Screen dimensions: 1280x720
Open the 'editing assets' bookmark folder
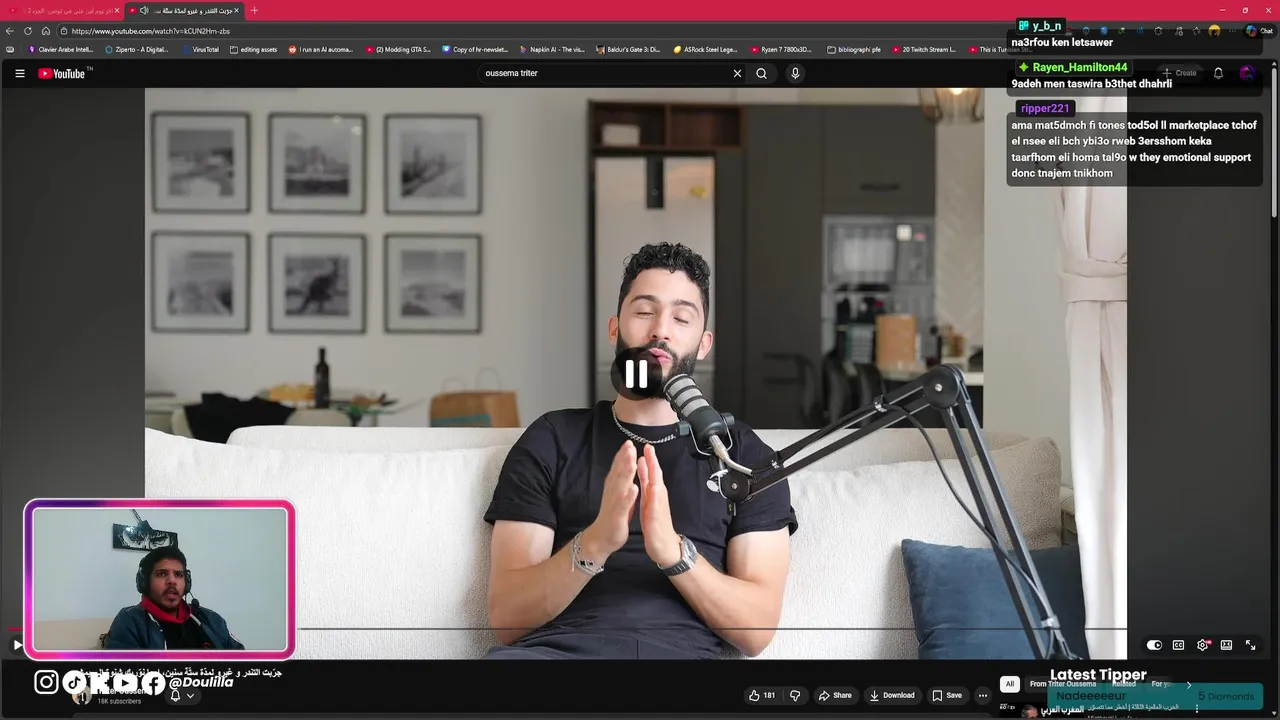click(253, 49)
